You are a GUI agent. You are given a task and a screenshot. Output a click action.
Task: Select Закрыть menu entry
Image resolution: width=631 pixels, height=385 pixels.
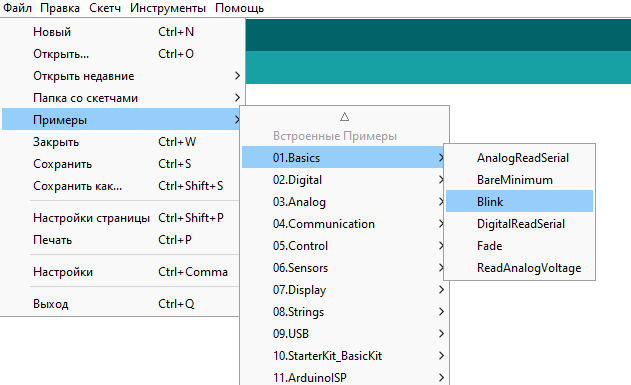(122, 142)
